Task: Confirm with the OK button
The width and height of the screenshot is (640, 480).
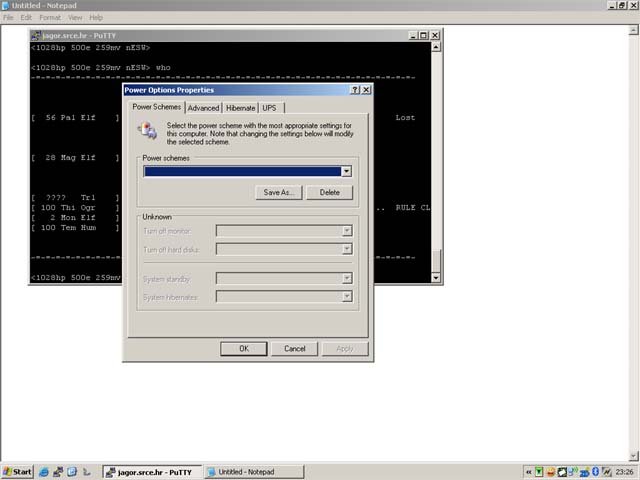Action: coord(244,349)
